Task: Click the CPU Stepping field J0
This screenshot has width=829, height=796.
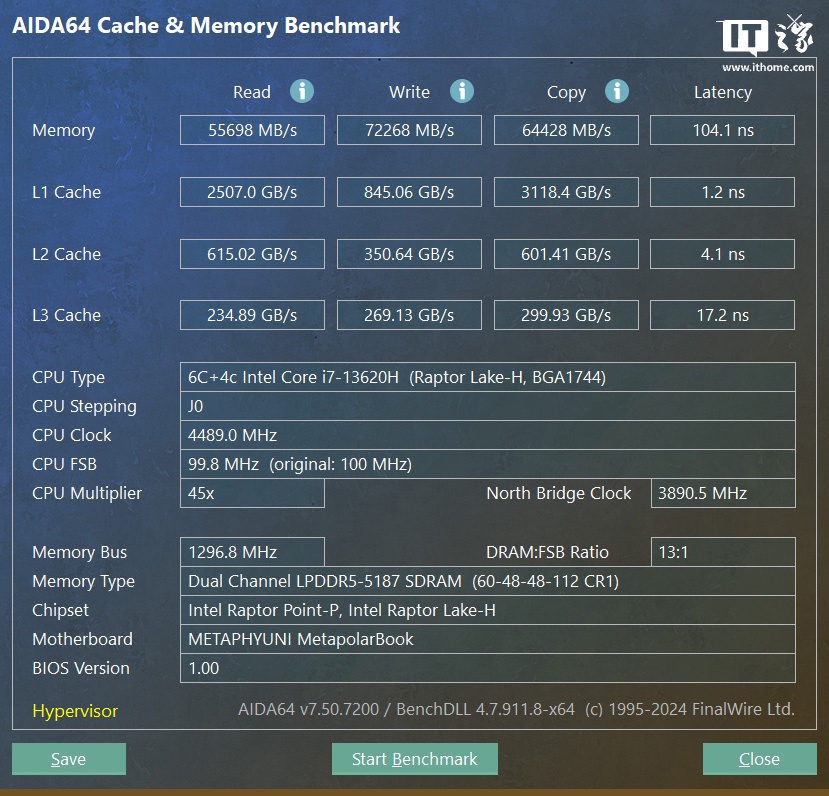Action: pos(487,406)
